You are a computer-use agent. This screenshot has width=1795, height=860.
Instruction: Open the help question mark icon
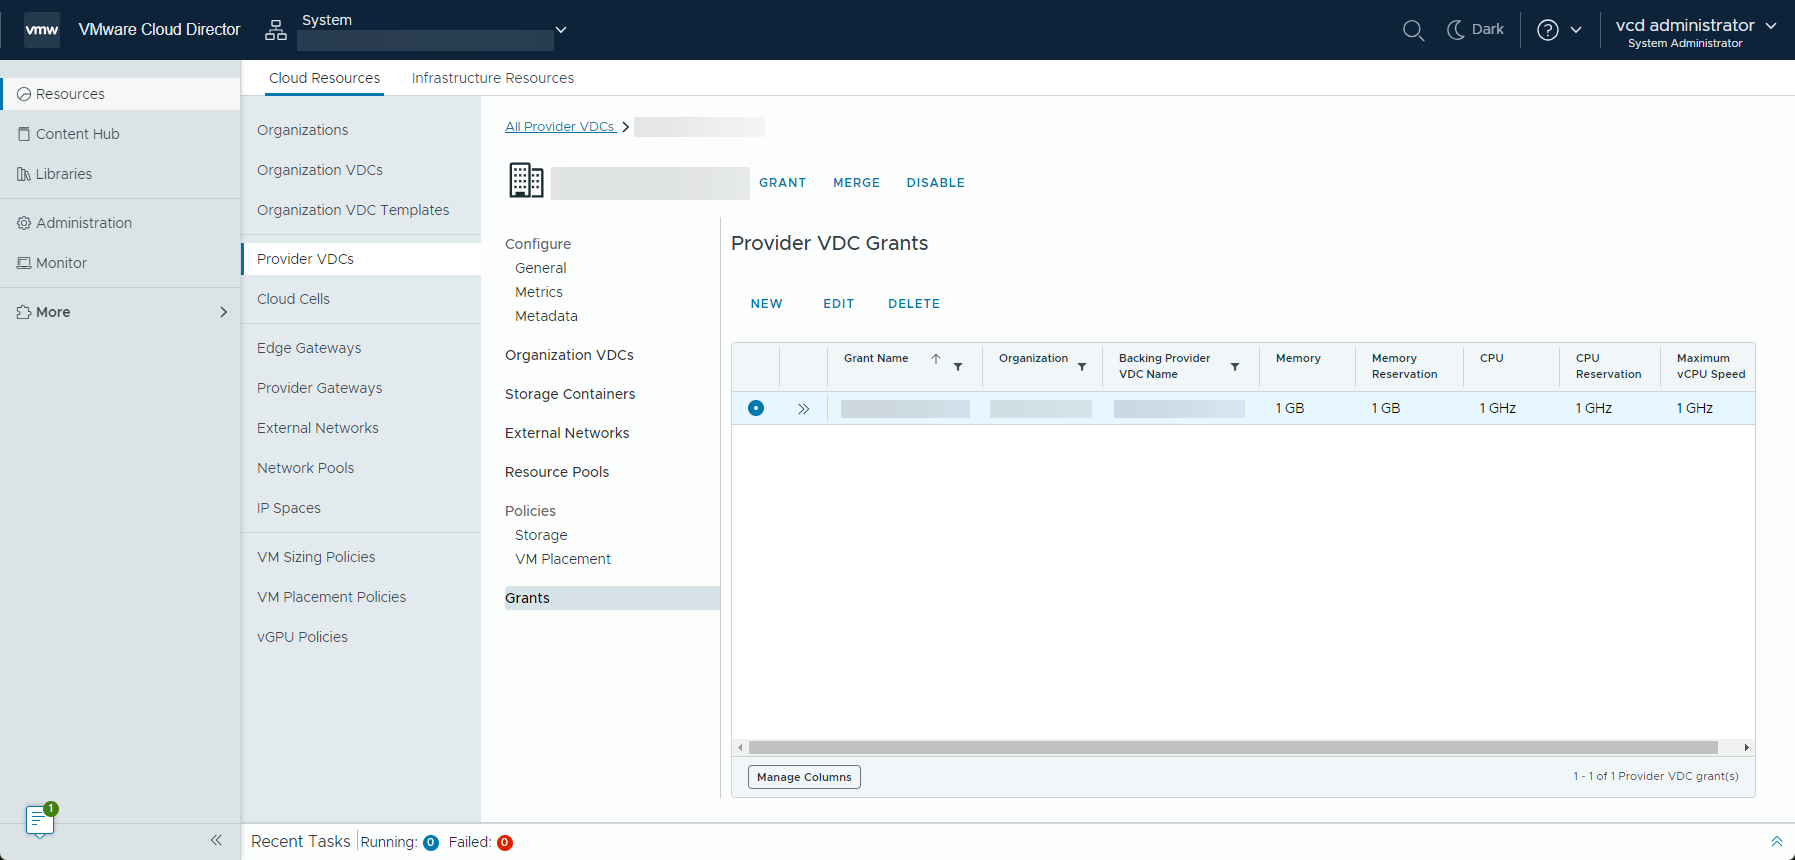(x=1548, y=30)
